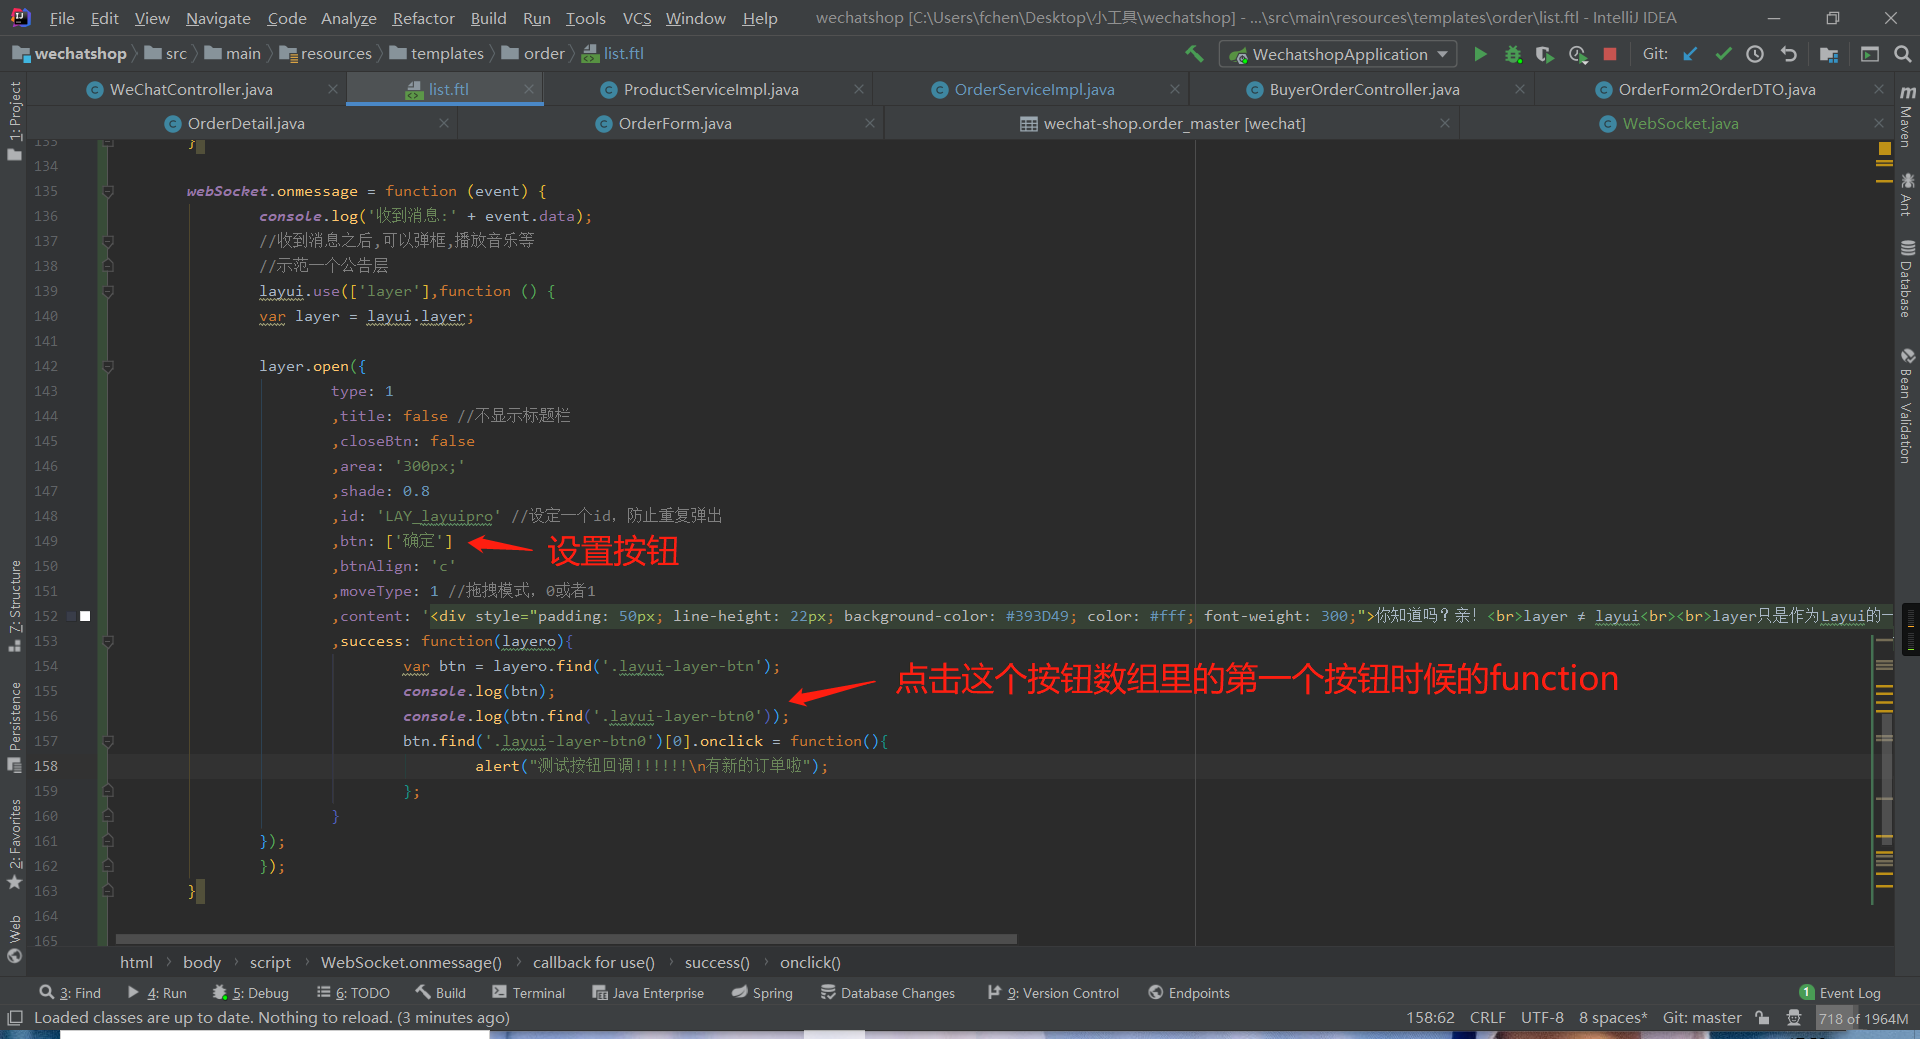Collapse the code fold at line 142
Image resolution: width=1920 pixels, height=1039 pixels.
pyautogui.click(x=107, y=366)
